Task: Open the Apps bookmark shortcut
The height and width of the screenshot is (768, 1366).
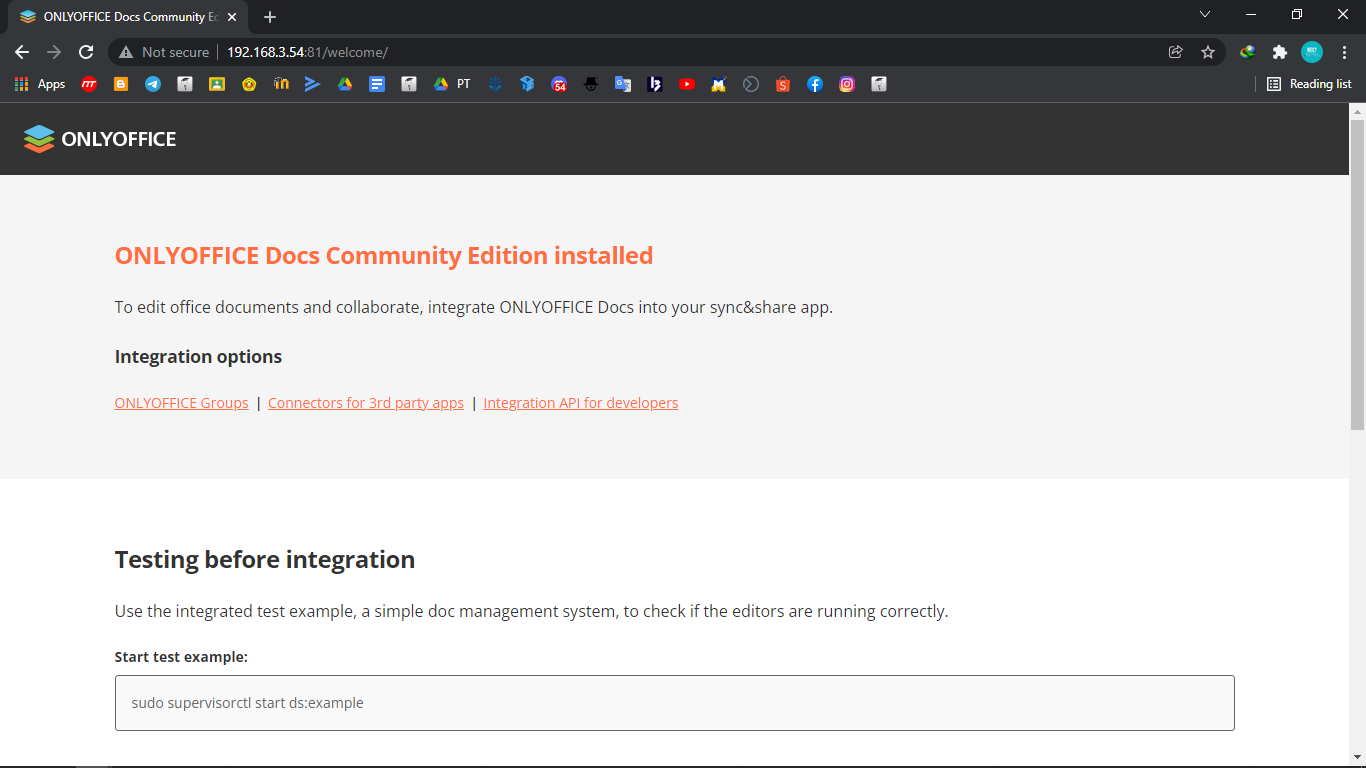Action: tap(40, 84)
